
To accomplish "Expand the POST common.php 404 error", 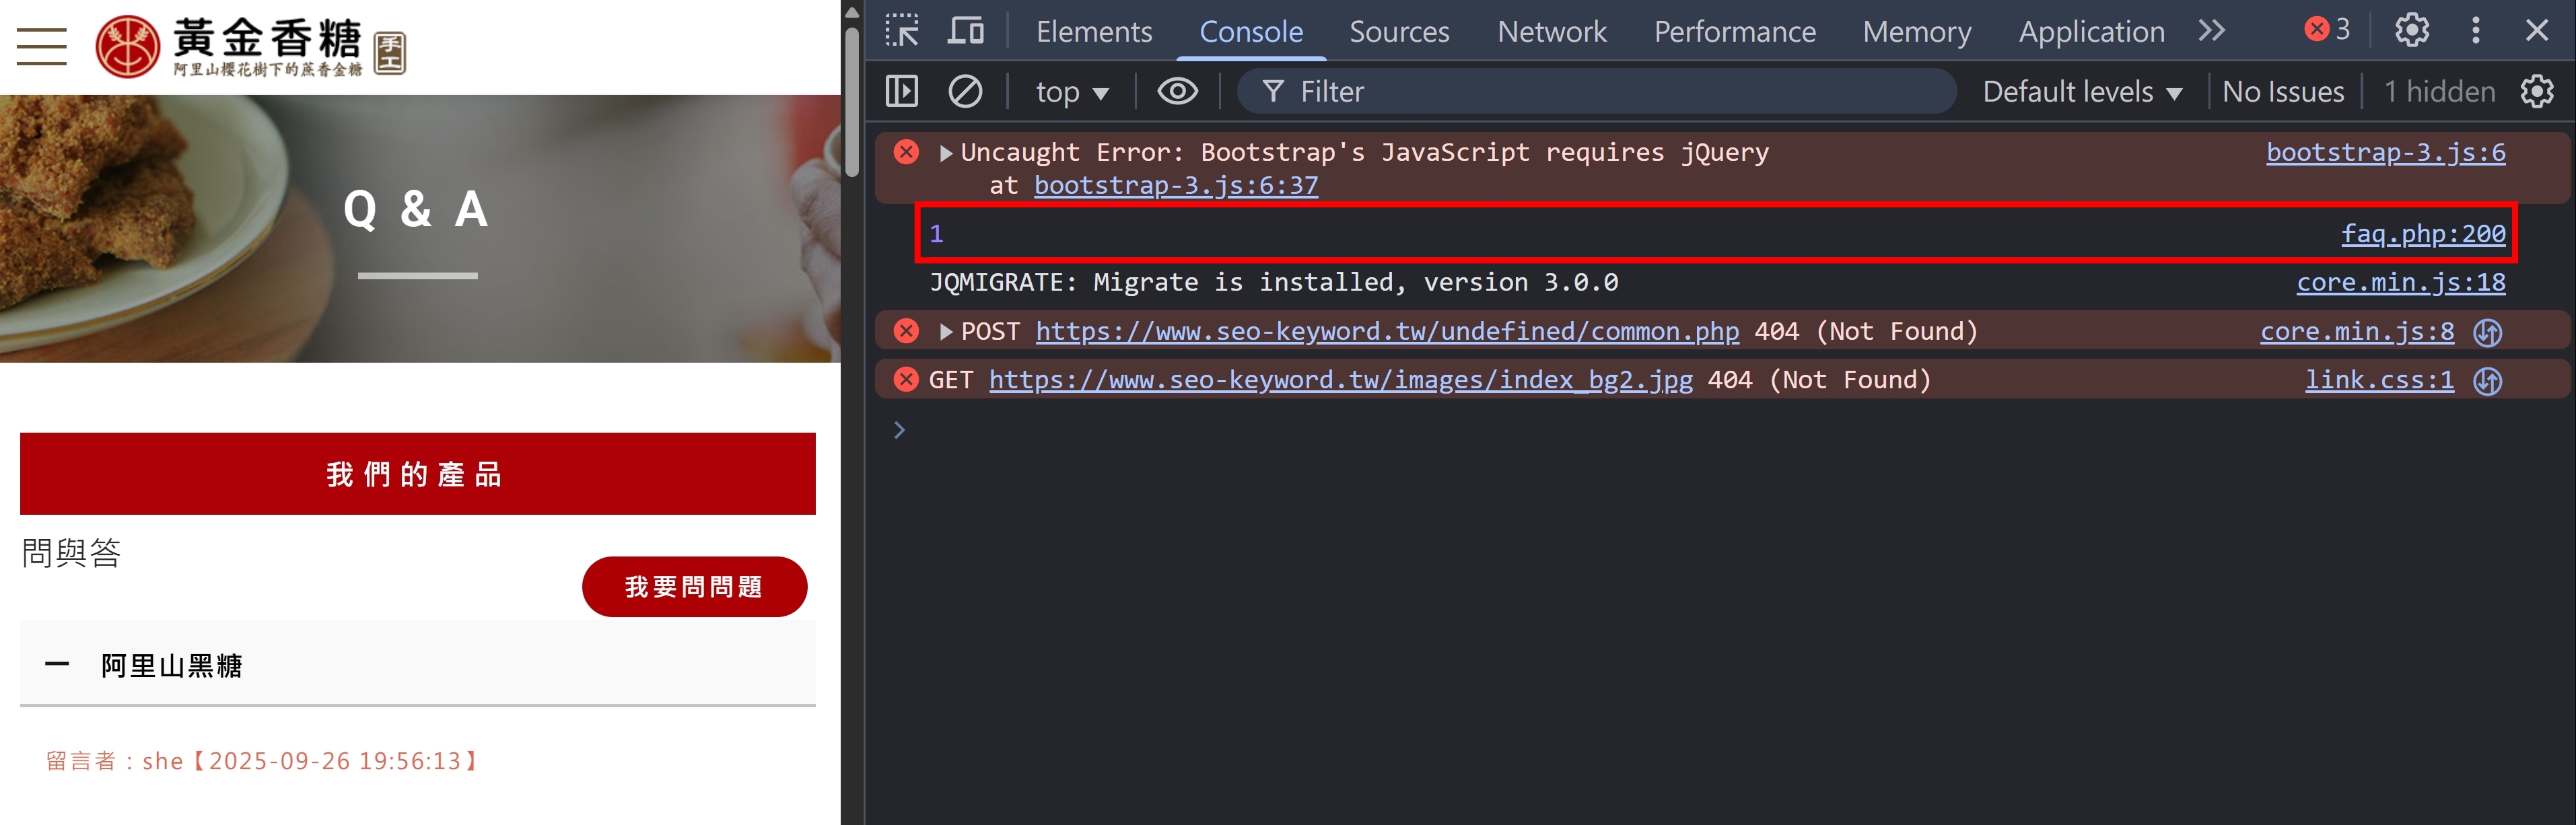I will [945, 332].
